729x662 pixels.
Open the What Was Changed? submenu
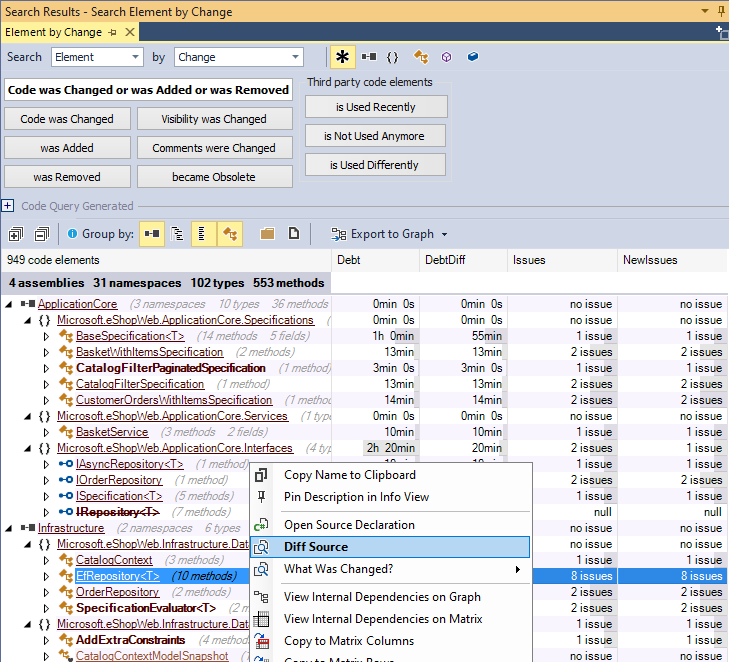(390, 569)
